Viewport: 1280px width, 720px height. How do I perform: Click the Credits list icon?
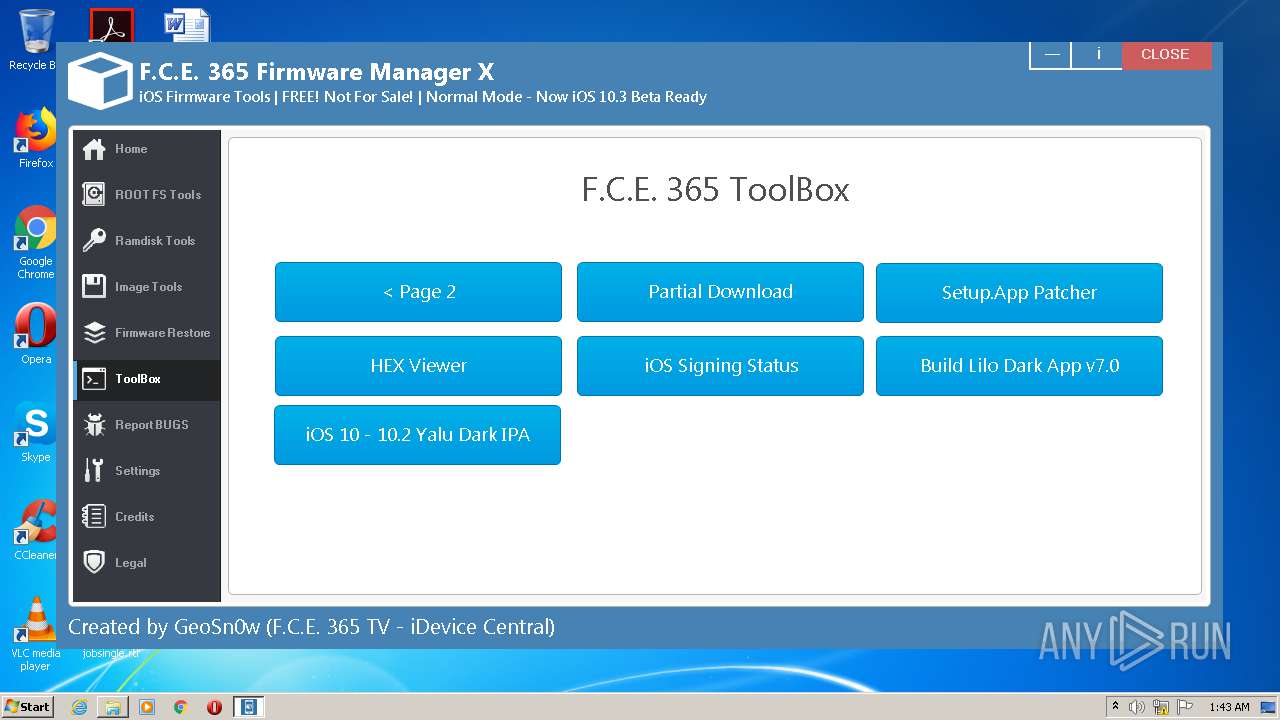tap(94, 517)
